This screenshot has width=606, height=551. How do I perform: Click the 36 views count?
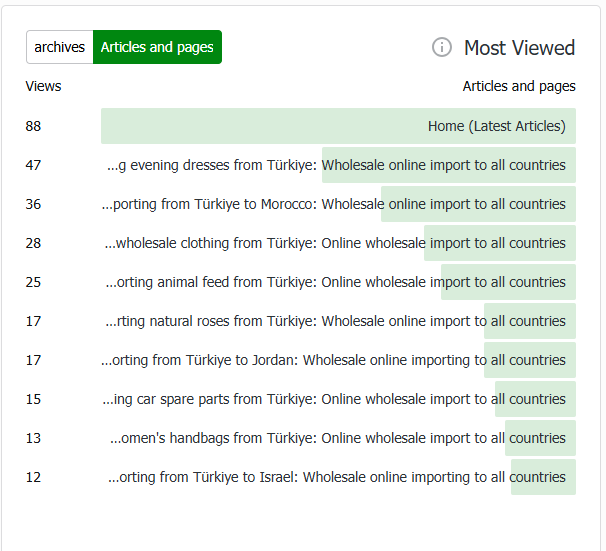33,204
